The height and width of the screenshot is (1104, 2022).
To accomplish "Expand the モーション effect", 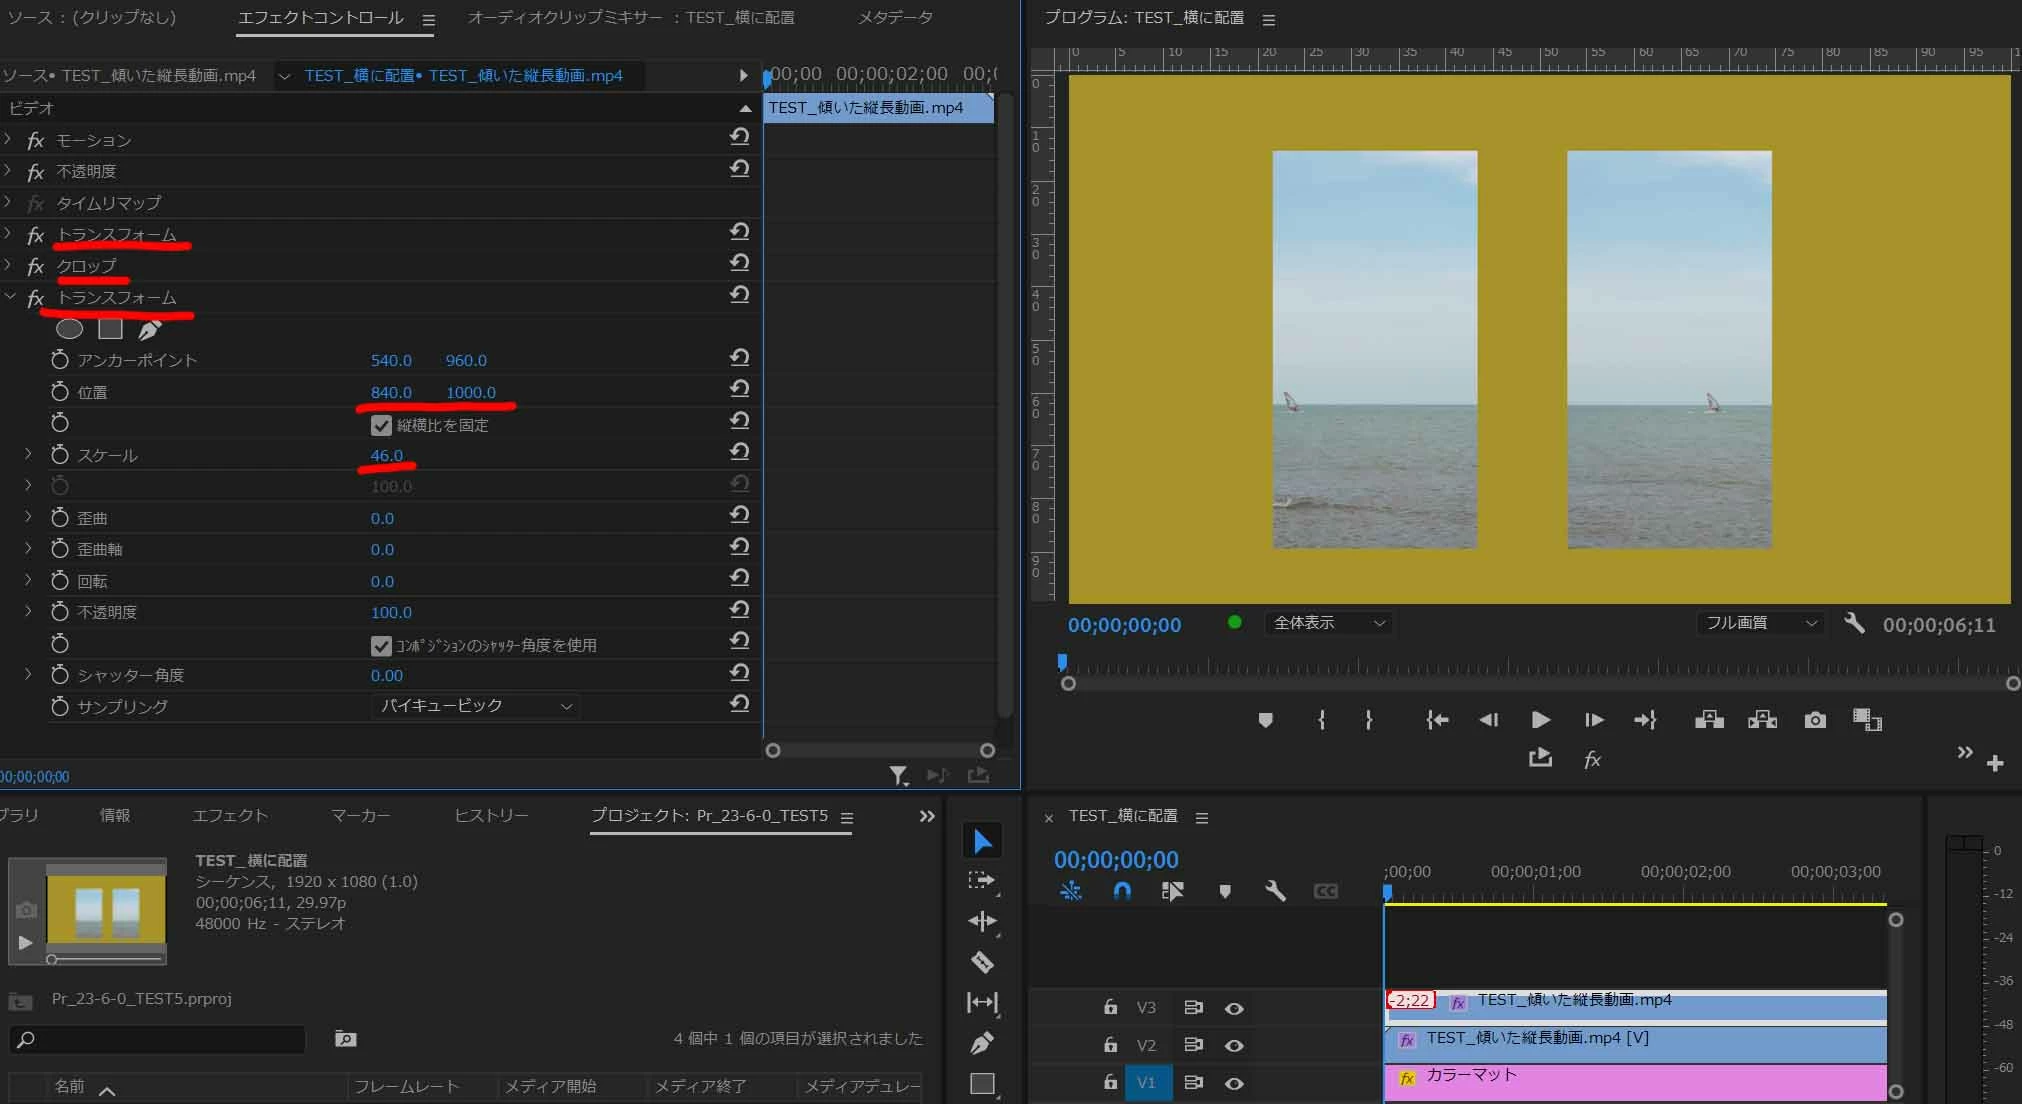I will pos(9,140).
